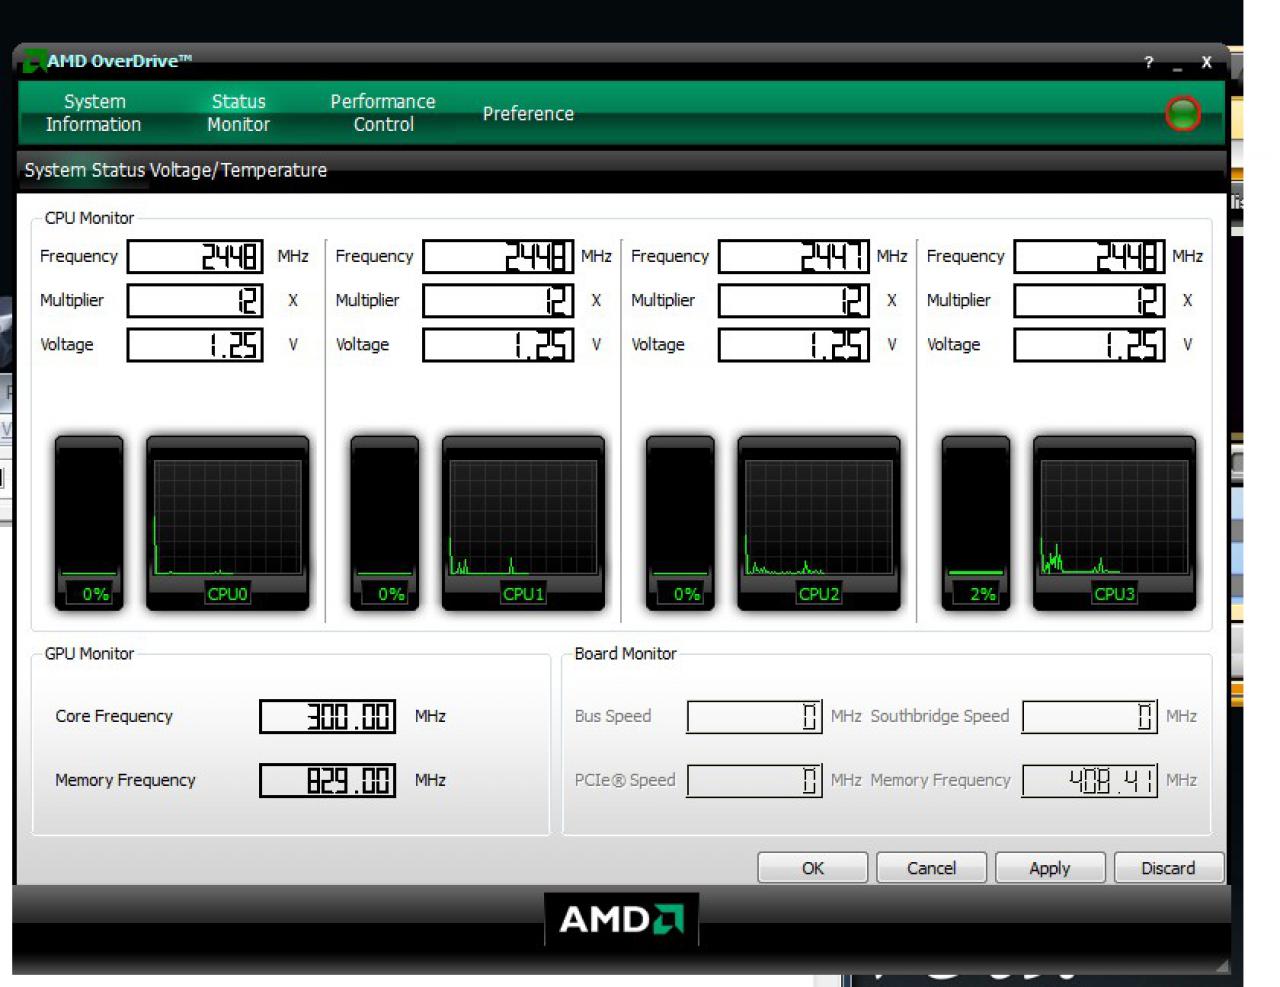
Task: Click the Bus Speed value field
Action: 755,716
